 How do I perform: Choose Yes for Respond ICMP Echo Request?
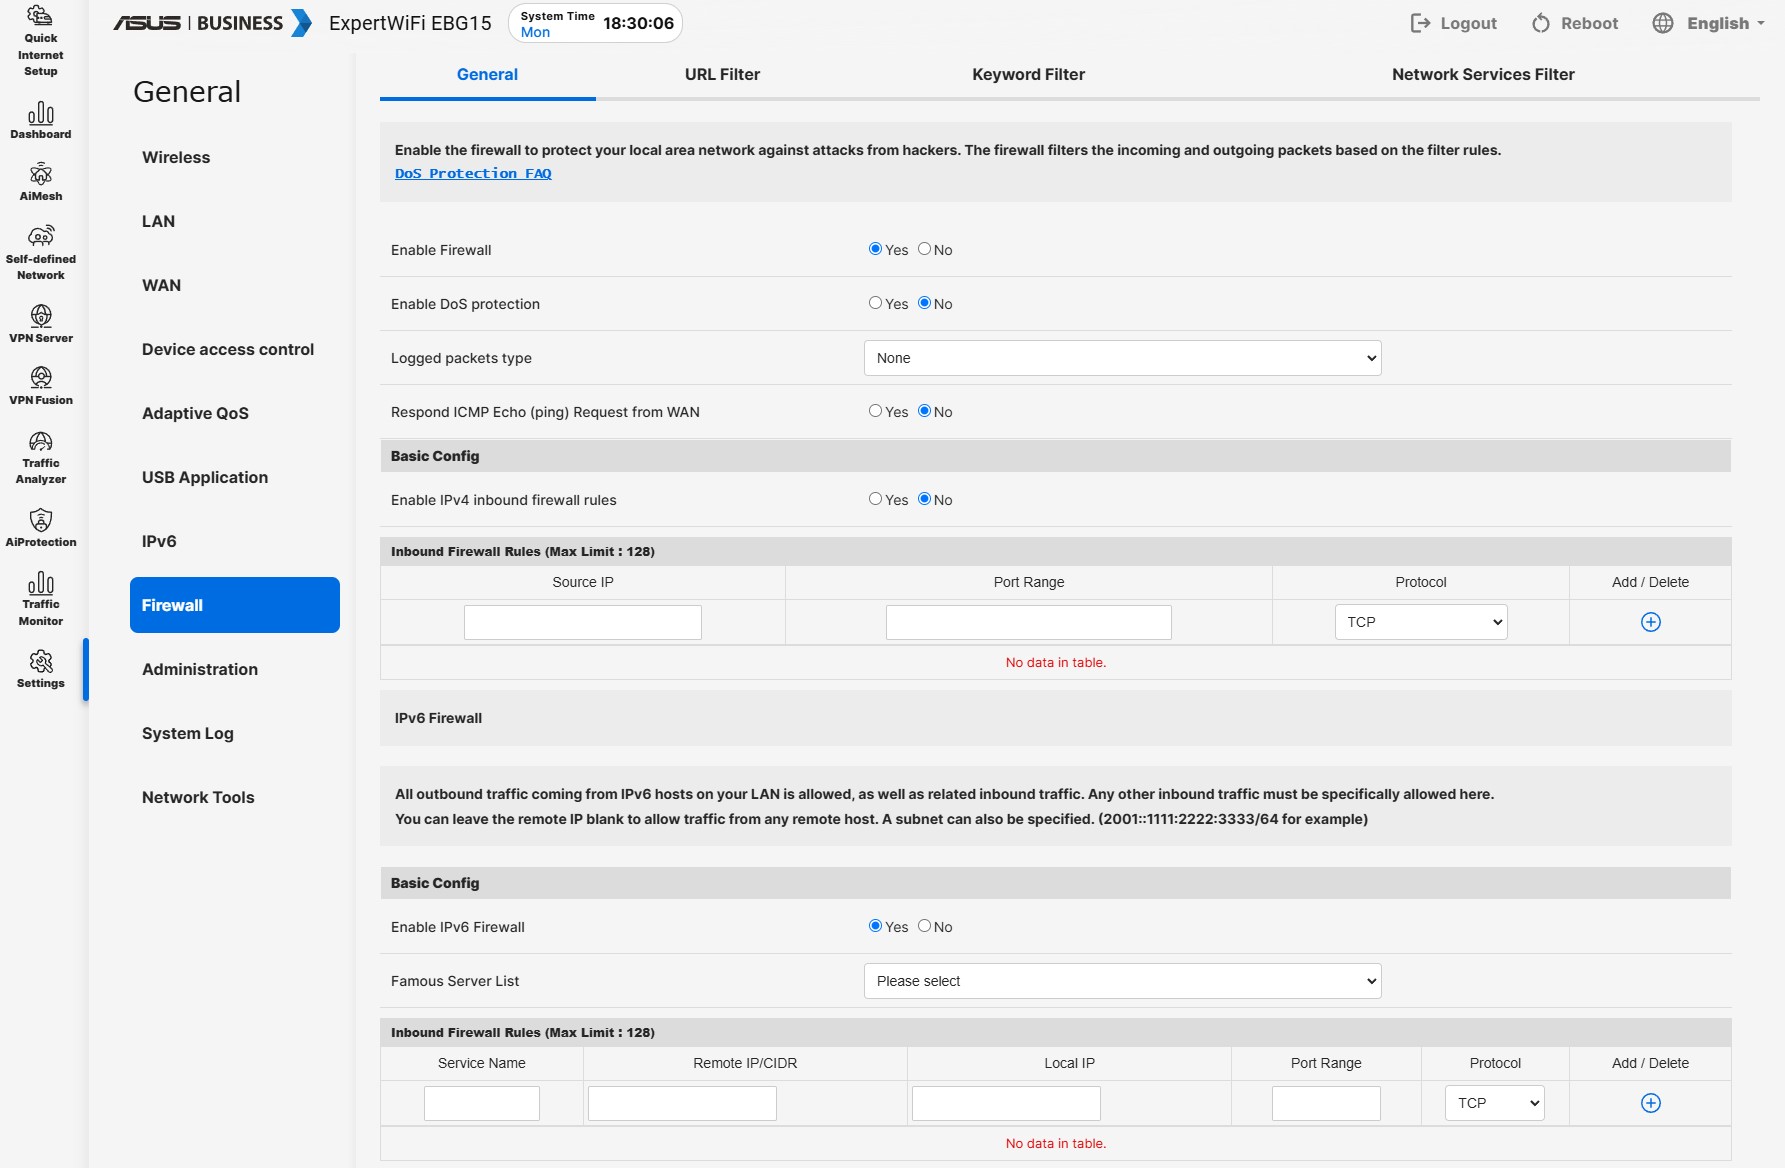(875, 411)
